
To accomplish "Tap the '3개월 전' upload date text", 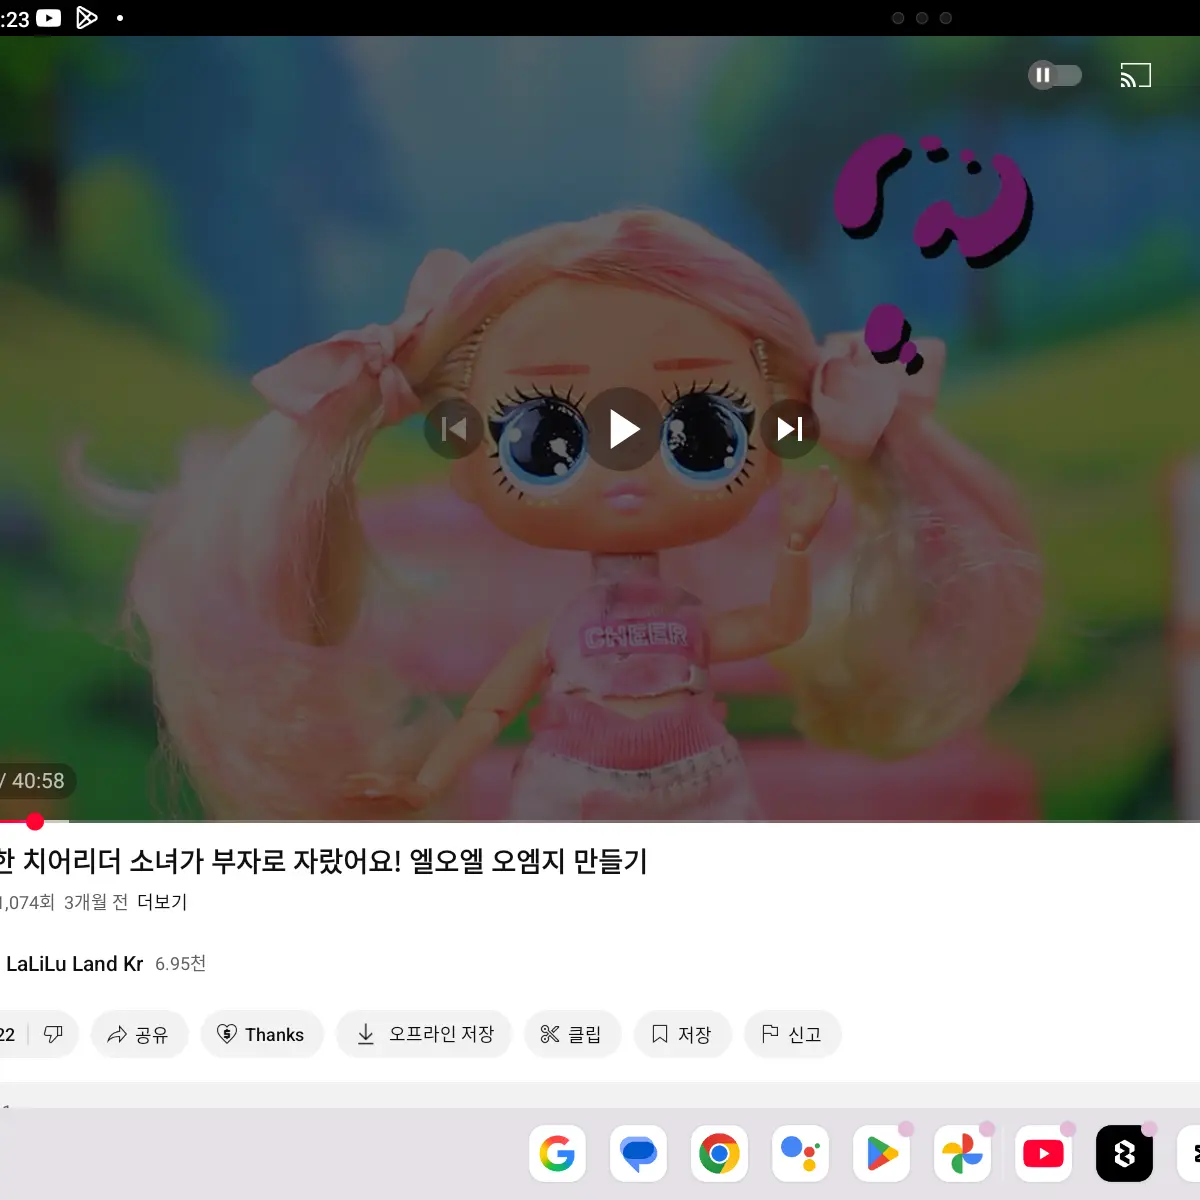I will click(96, 902).
